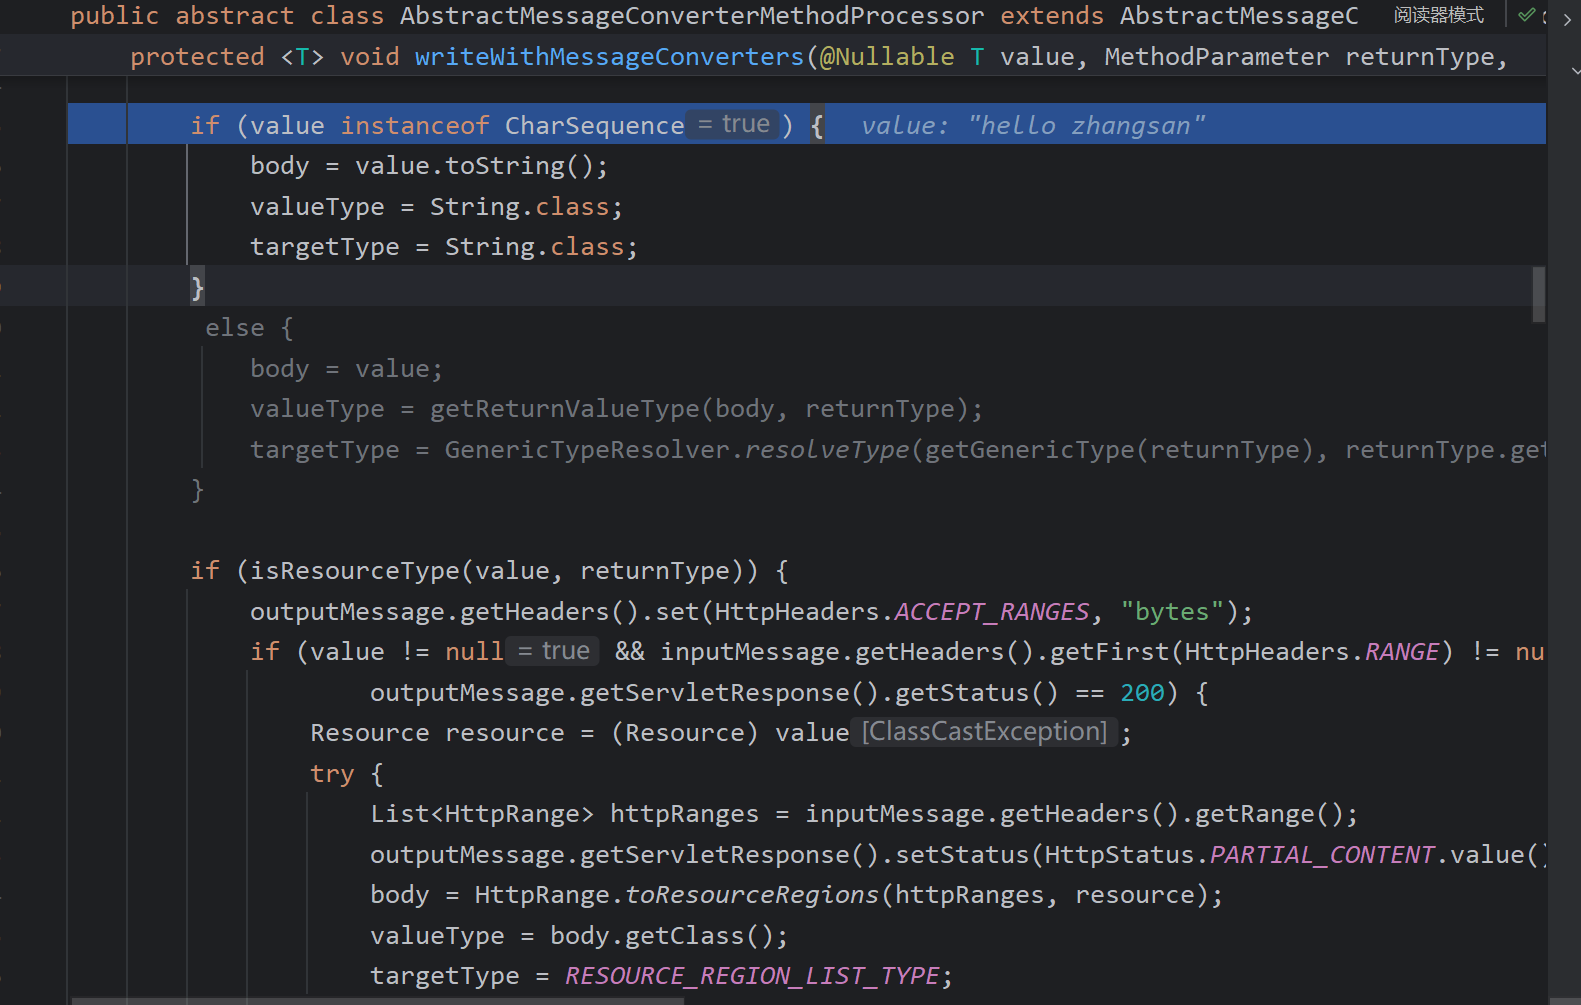Click the "bytes" string literal

[x=1172, y=612]
